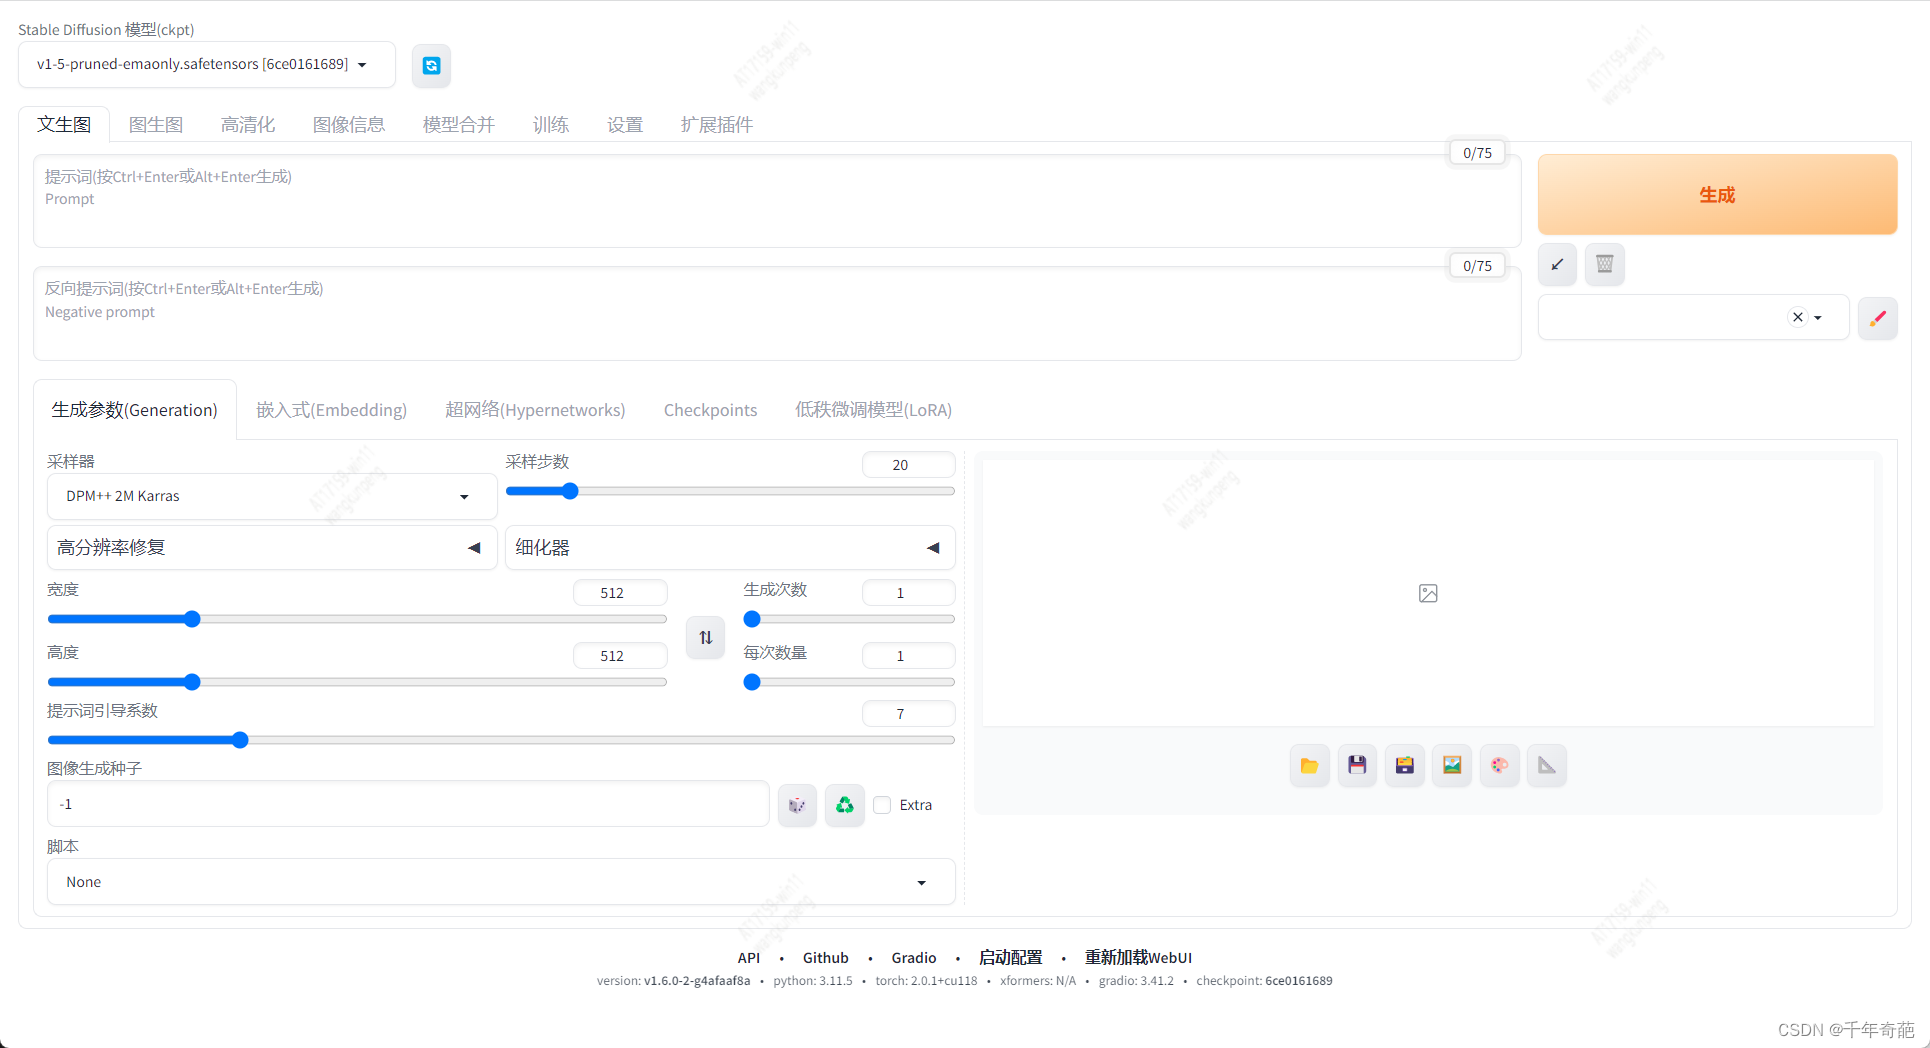
Task: Send image to extras using triangle ruler icon
Action: 1547,766
